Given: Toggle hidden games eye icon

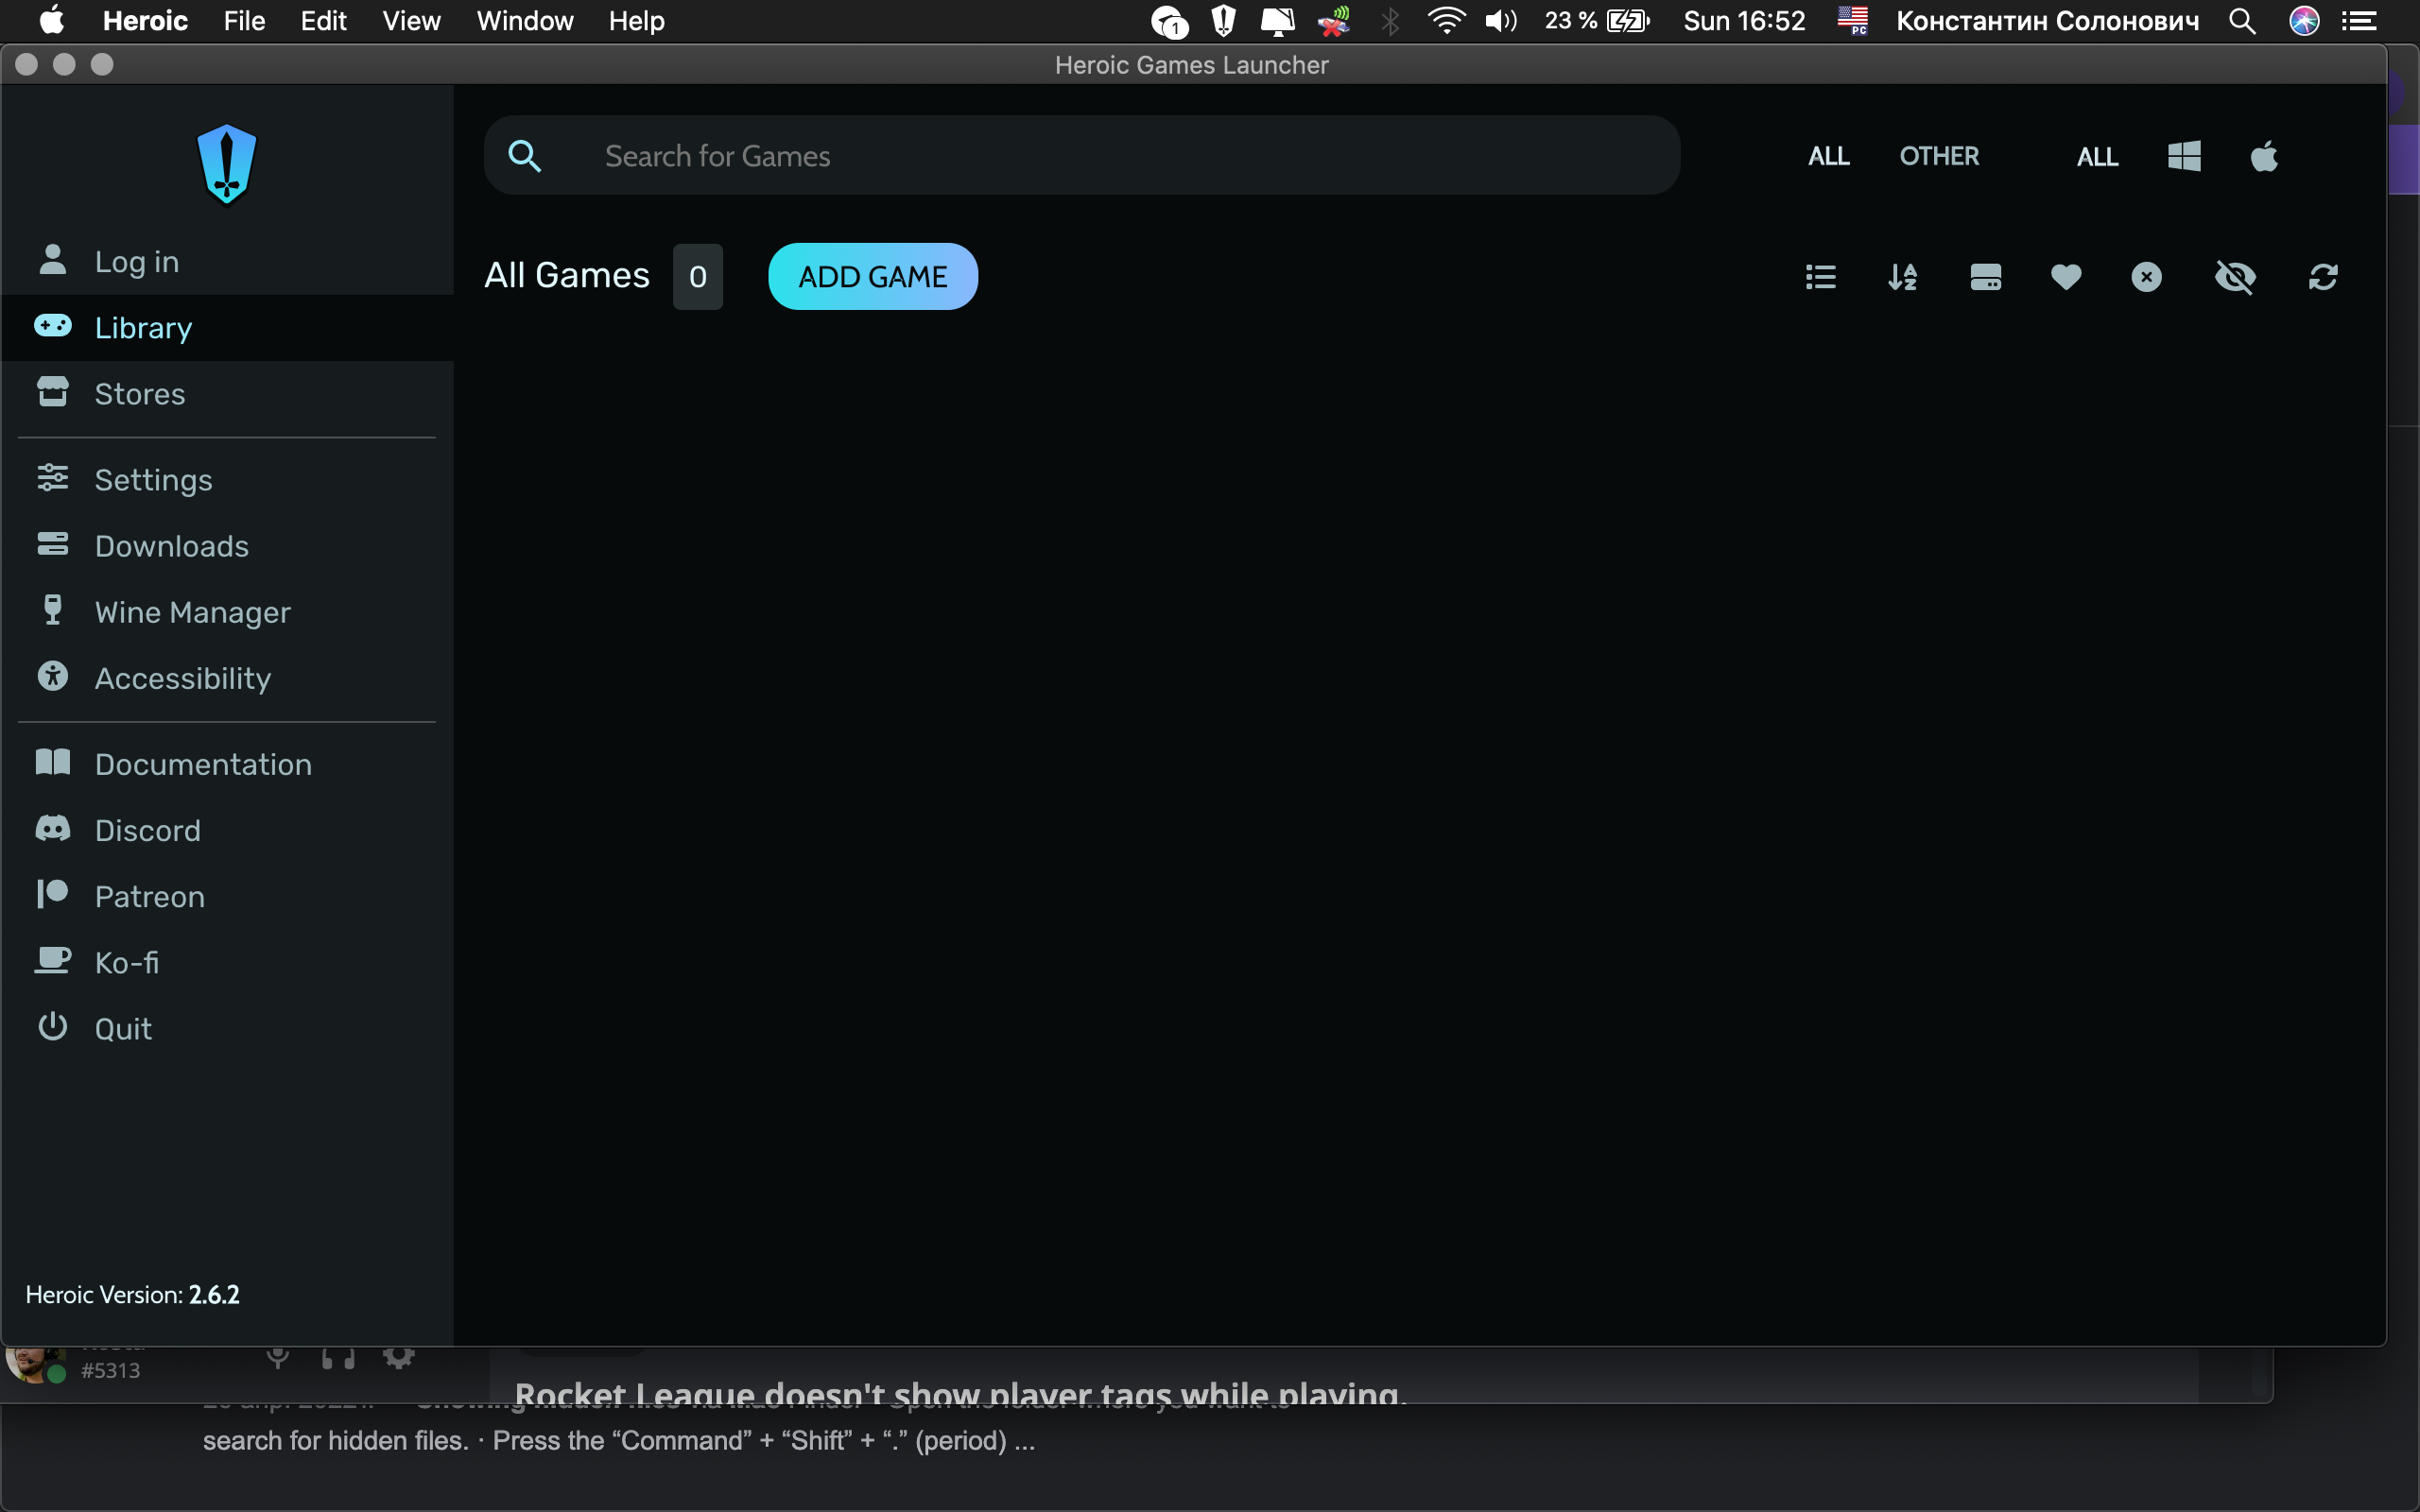Looking at the screenshot, I should click(x=2235, y=277).
